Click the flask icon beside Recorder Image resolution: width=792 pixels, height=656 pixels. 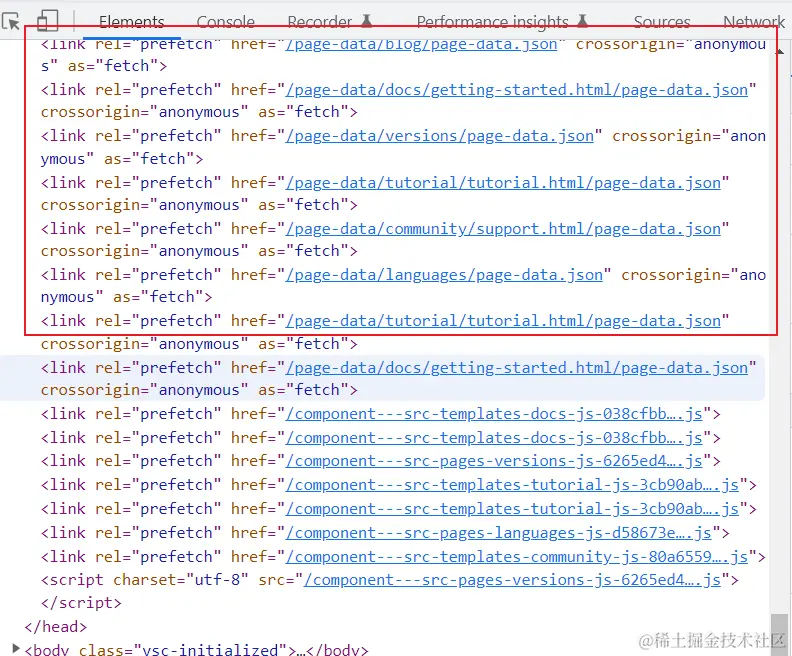tap(367, 21)
